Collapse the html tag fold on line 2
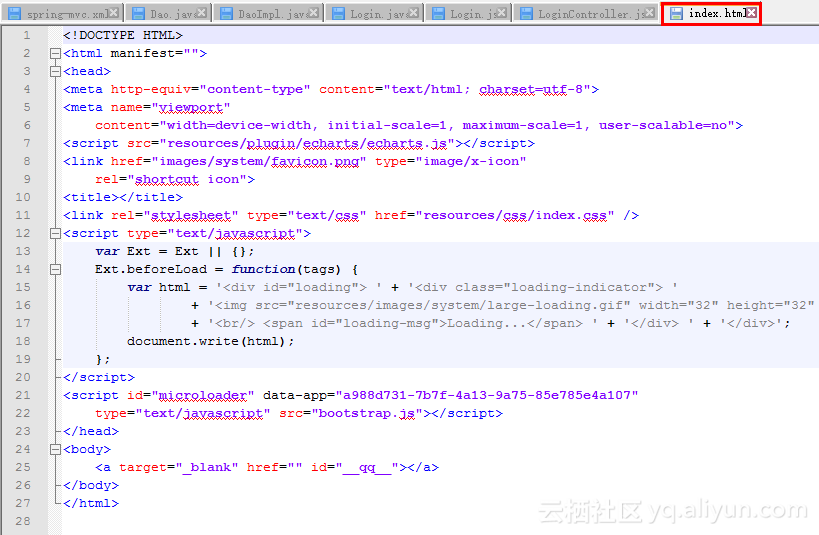819x535 pixels. [55, 53]
